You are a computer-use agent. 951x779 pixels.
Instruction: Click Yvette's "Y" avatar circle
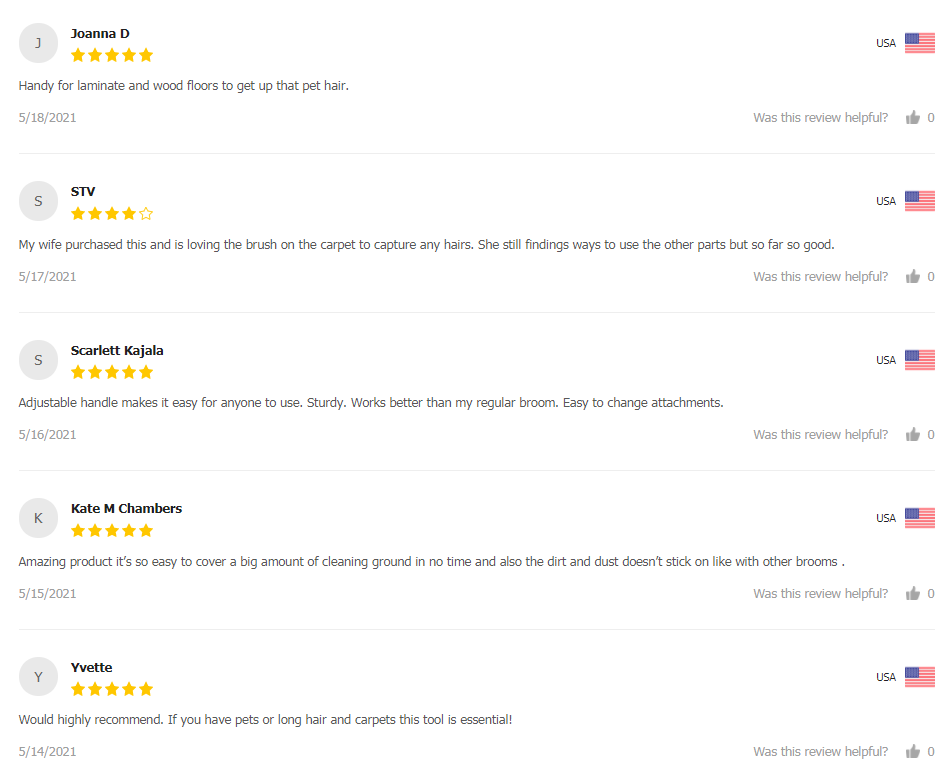(38, 677)
